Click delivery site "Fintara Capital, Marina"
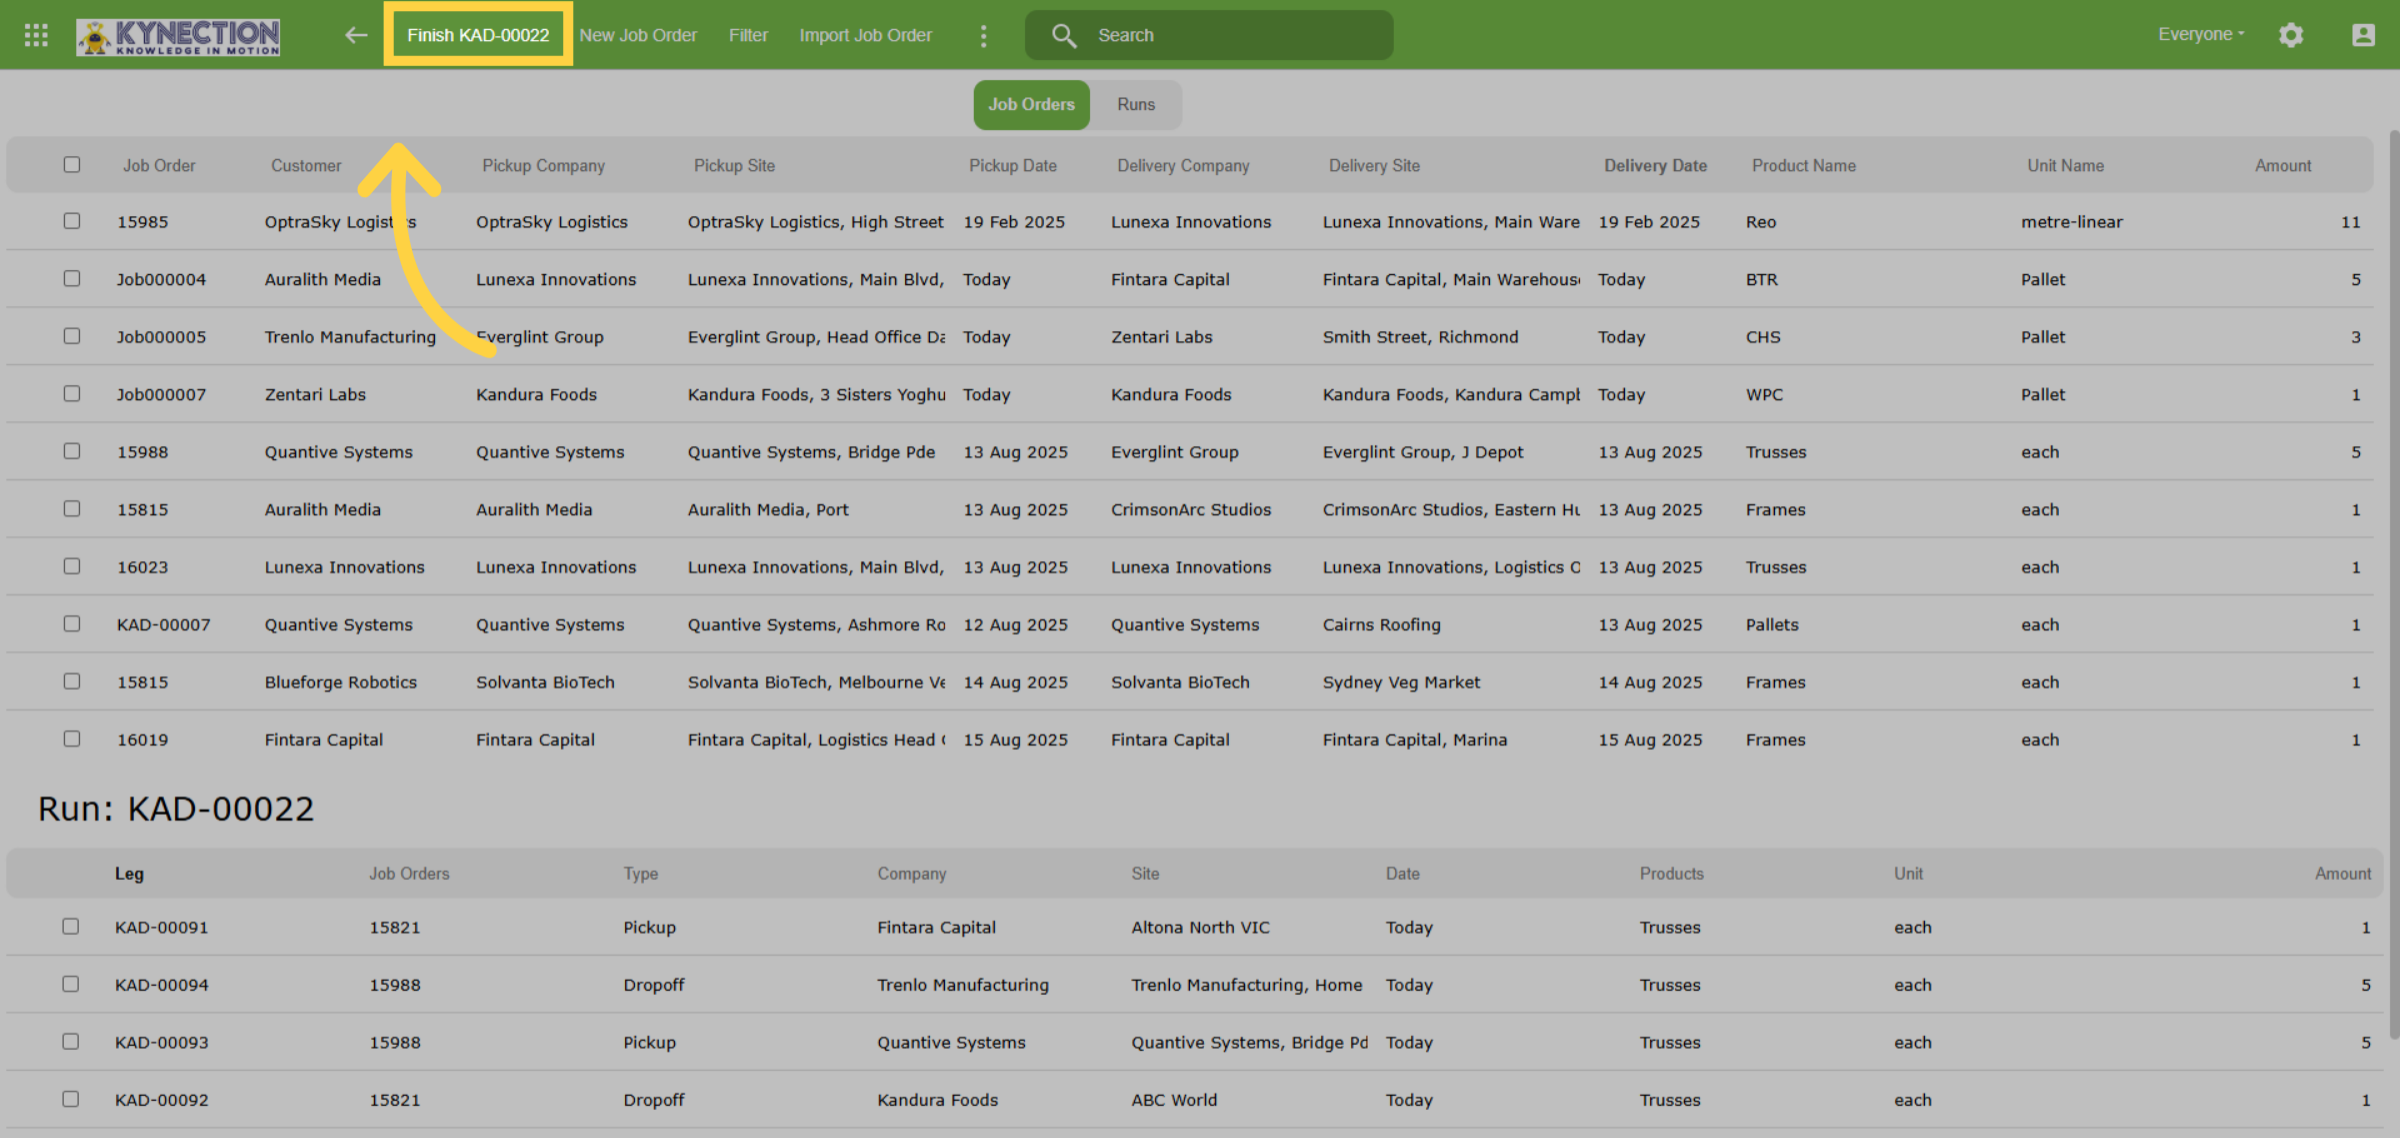The height and width of the screenshot is (1138, 2400). click(1414, 740)
